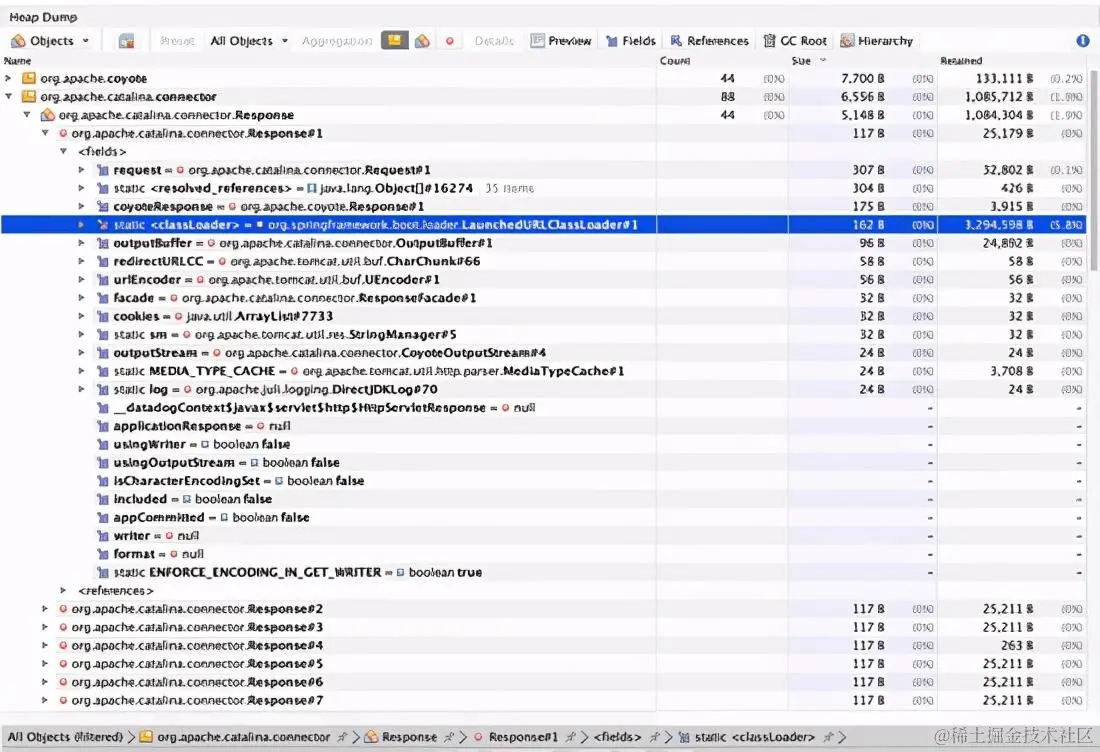
Task: Select the Response#4 instance row
Action: point(544,645)
